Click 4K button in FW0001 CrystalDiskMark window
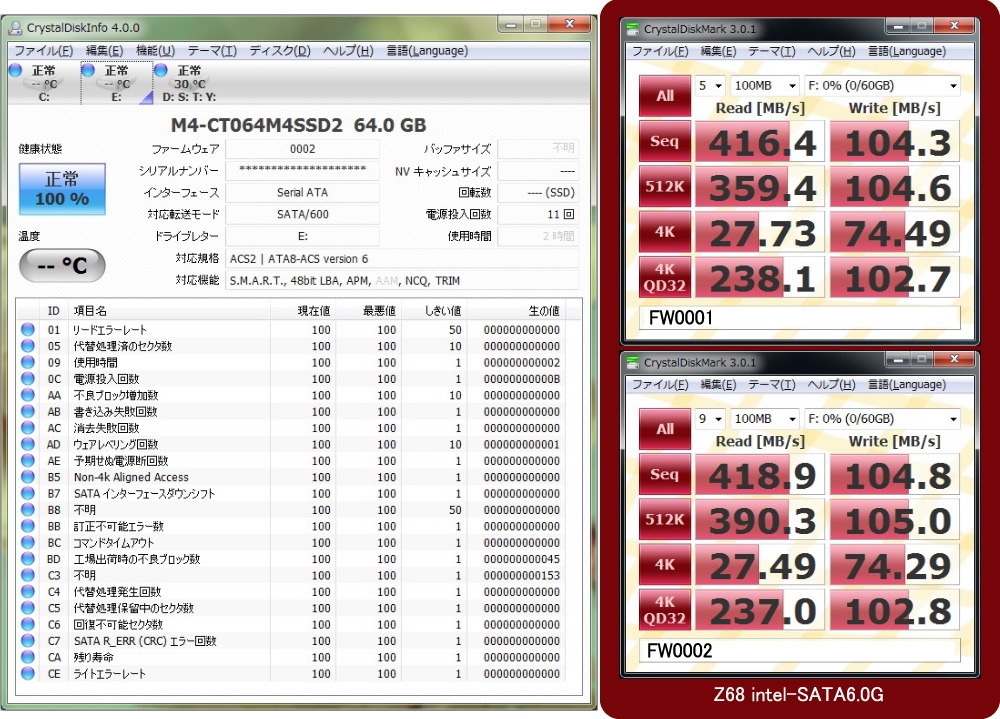The height and width of the screenshot is (719, 1000). pos(665,232)
